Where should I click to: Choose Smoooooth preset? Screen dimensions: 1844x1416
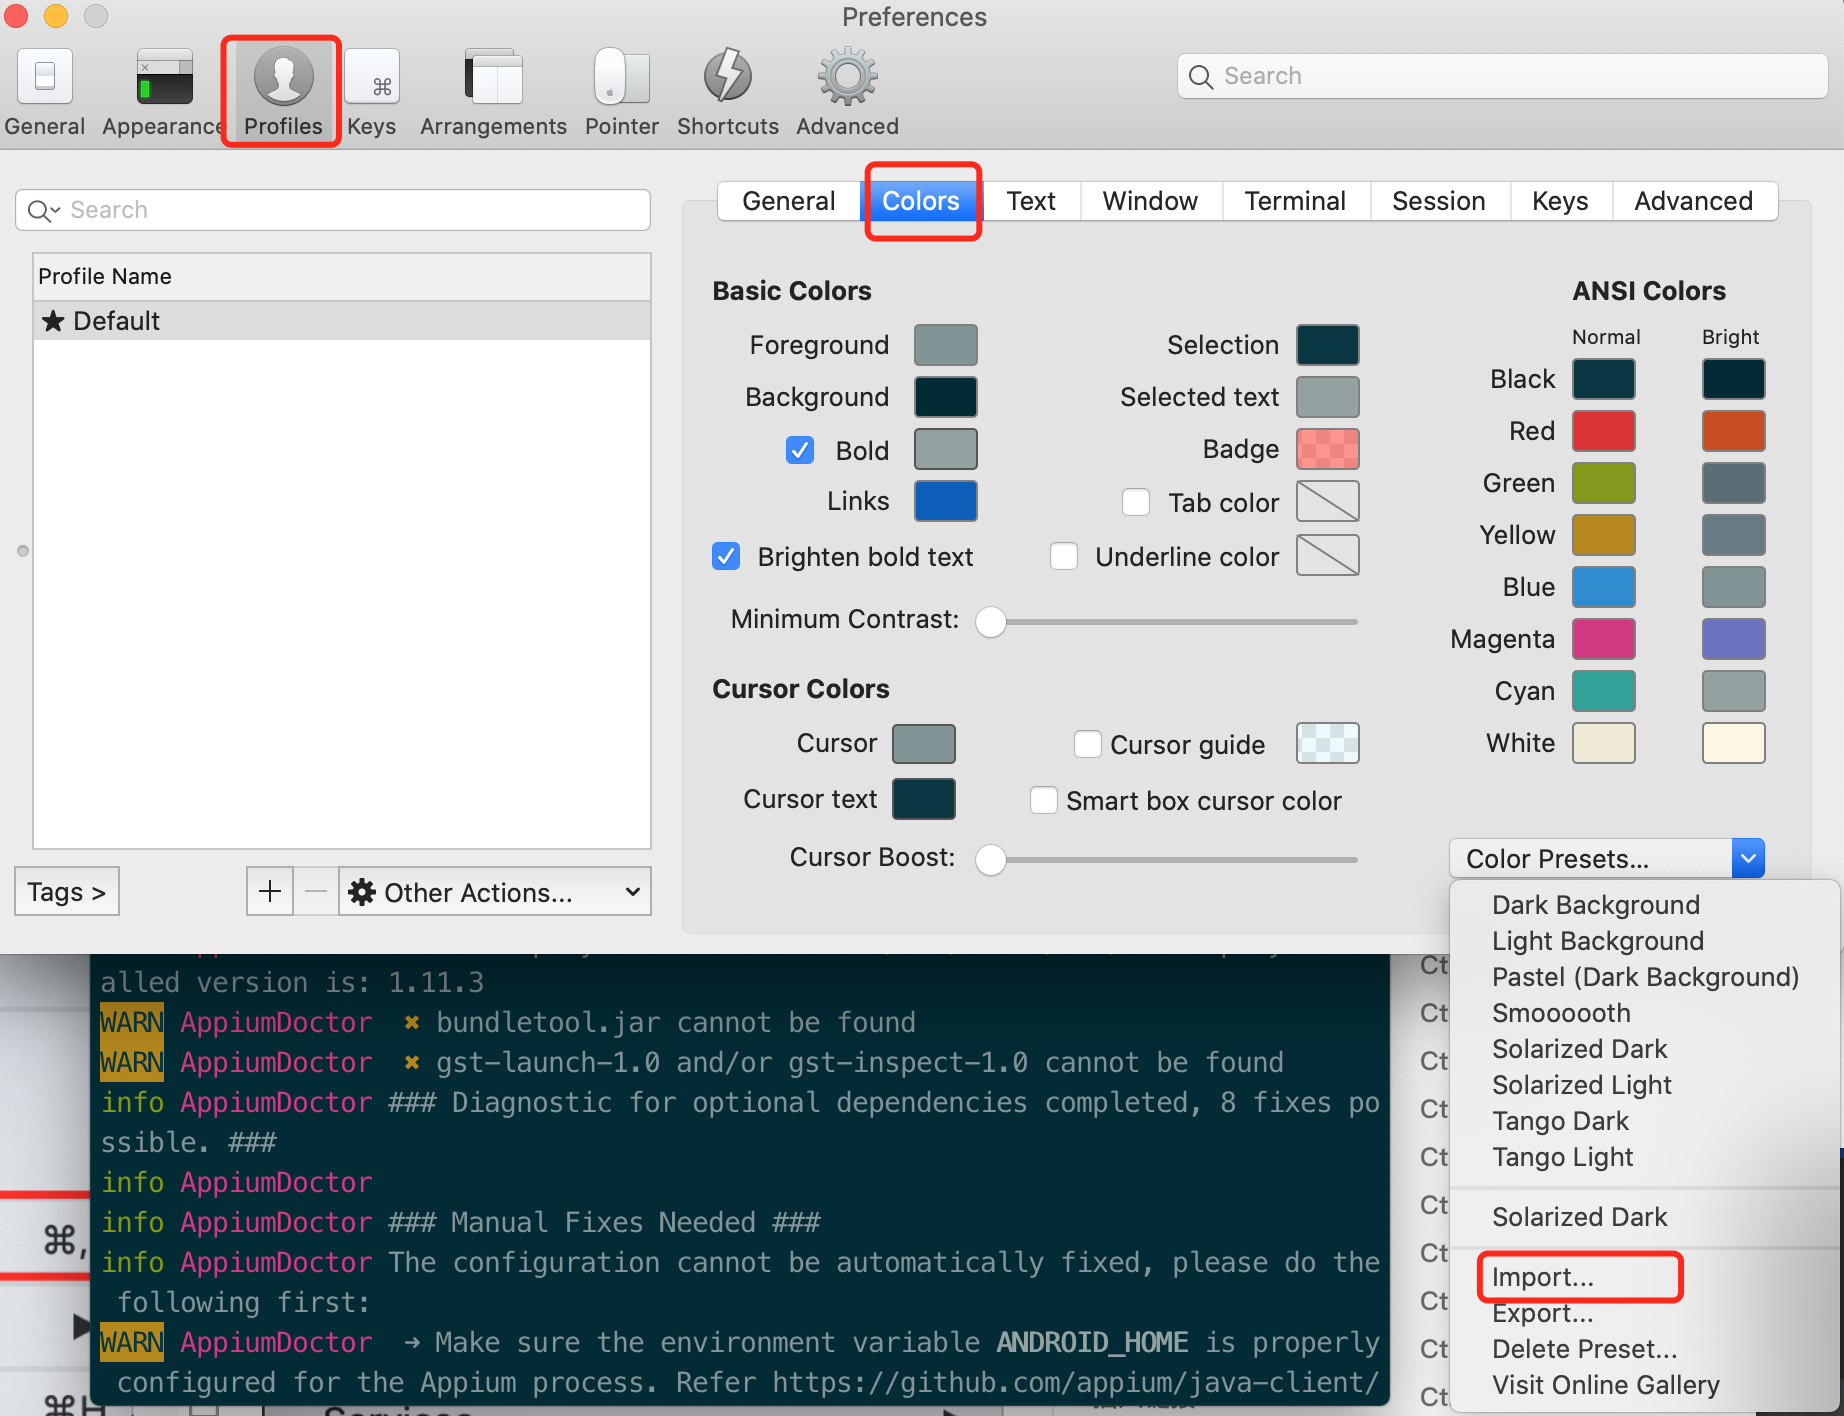point(1644,1013)
